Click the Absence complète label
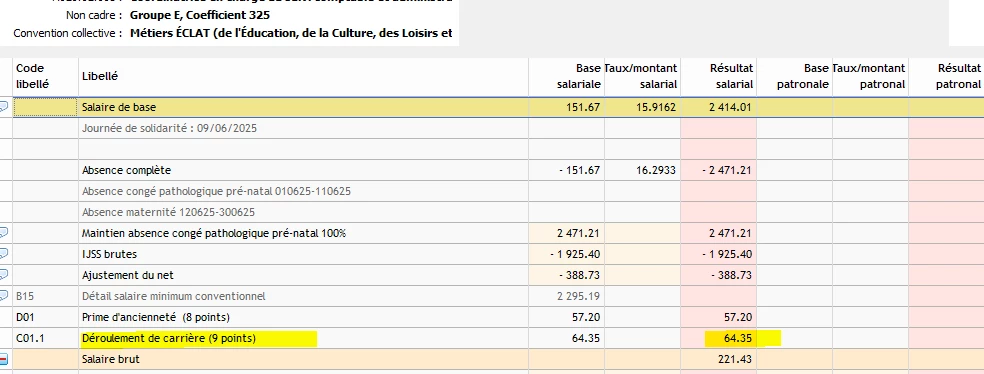This screenshot has height=374, width=984. [126, 170]
